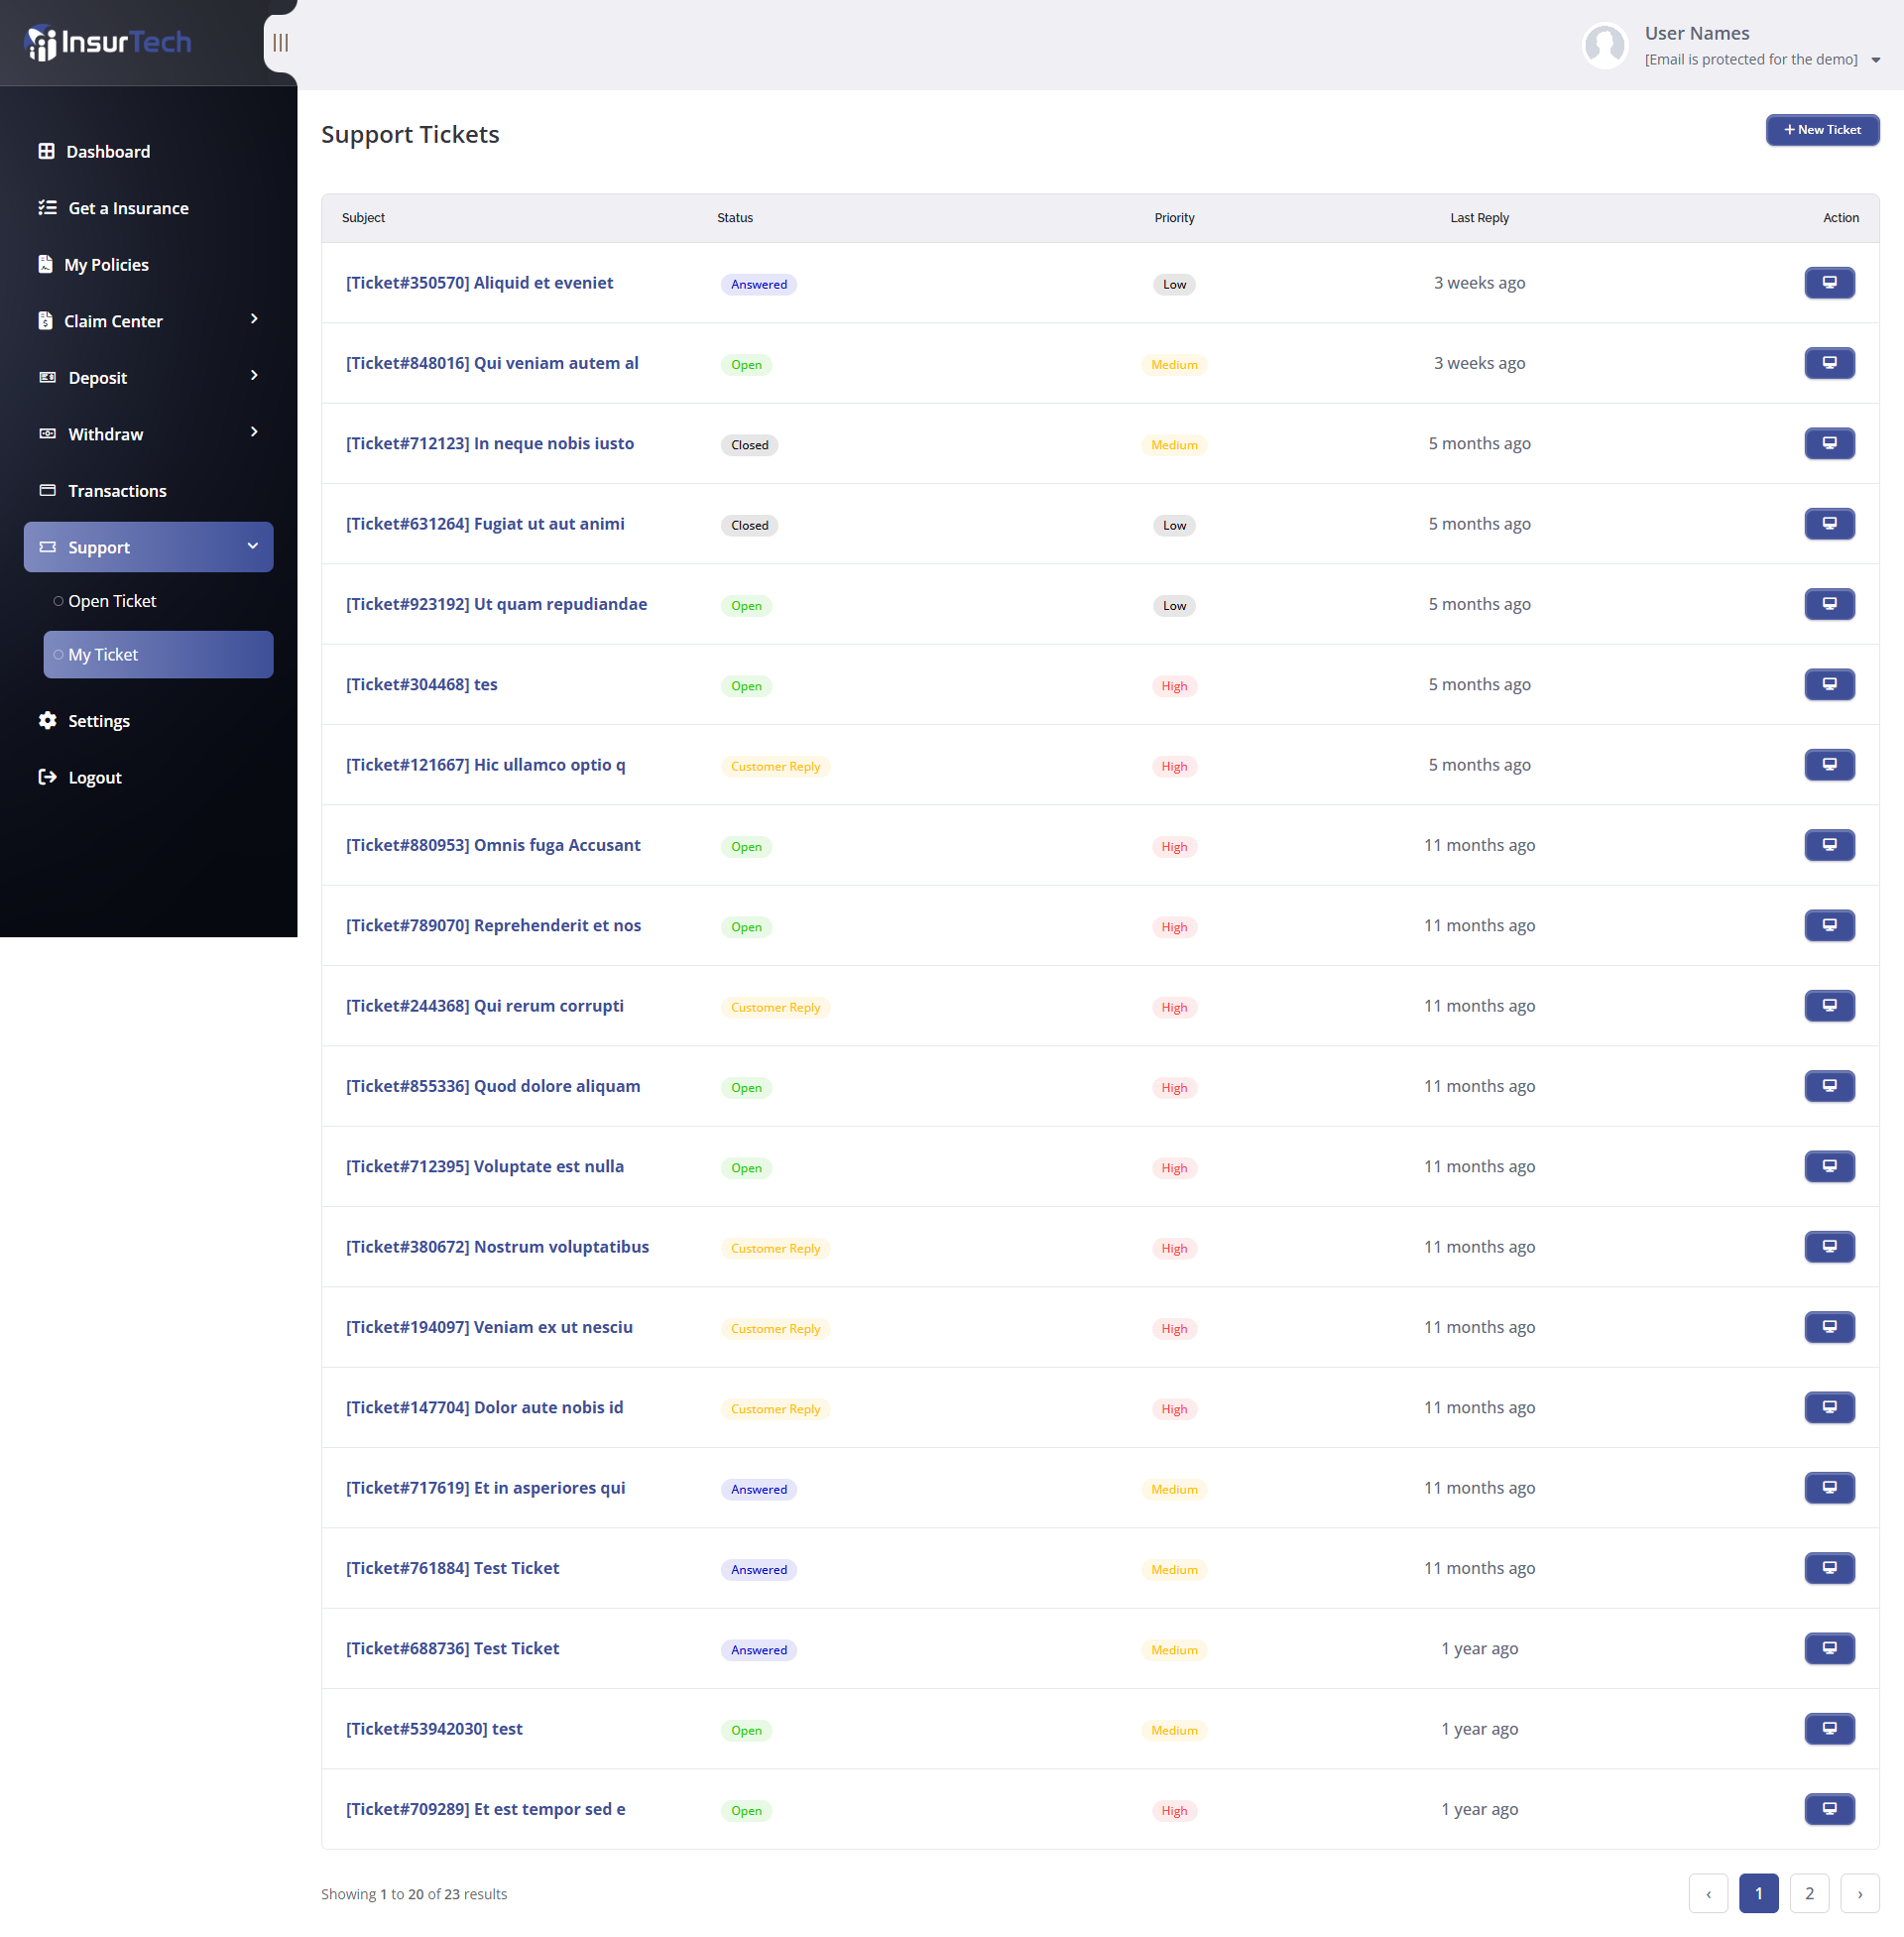Screen dimensions: 1904x1937
Task: Go to pagination page 2
Action: coord(1808,1893)
